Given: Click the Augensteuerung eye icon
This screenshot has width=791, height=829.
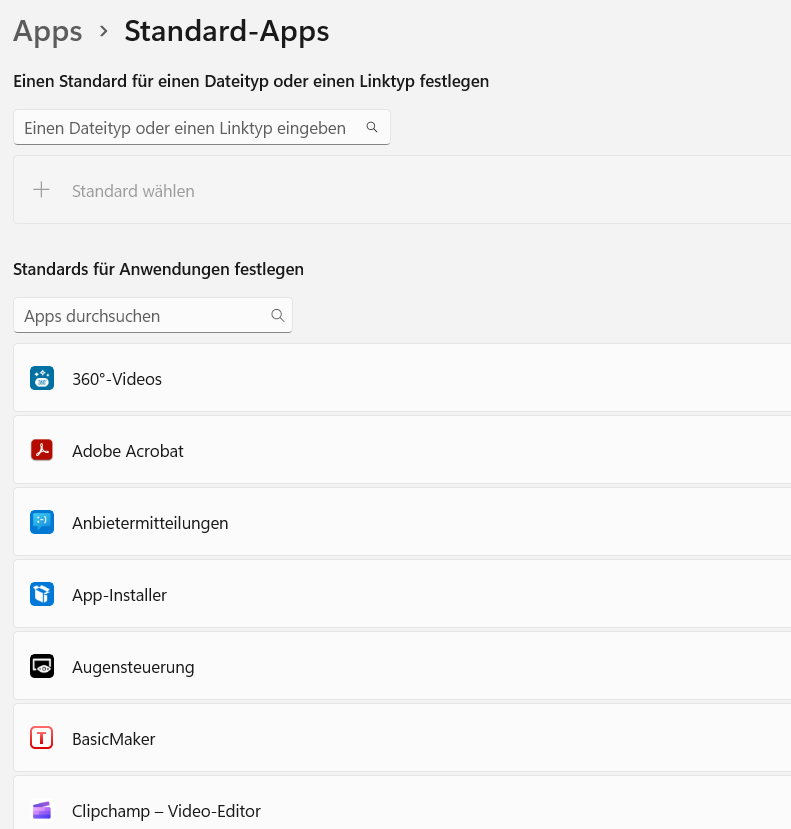Looking at the screenshot, I should pos(41,667).
